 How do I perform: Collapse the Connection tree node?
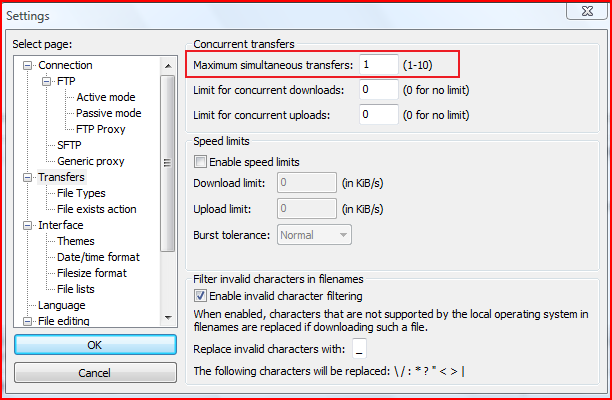tap(28, 66)
